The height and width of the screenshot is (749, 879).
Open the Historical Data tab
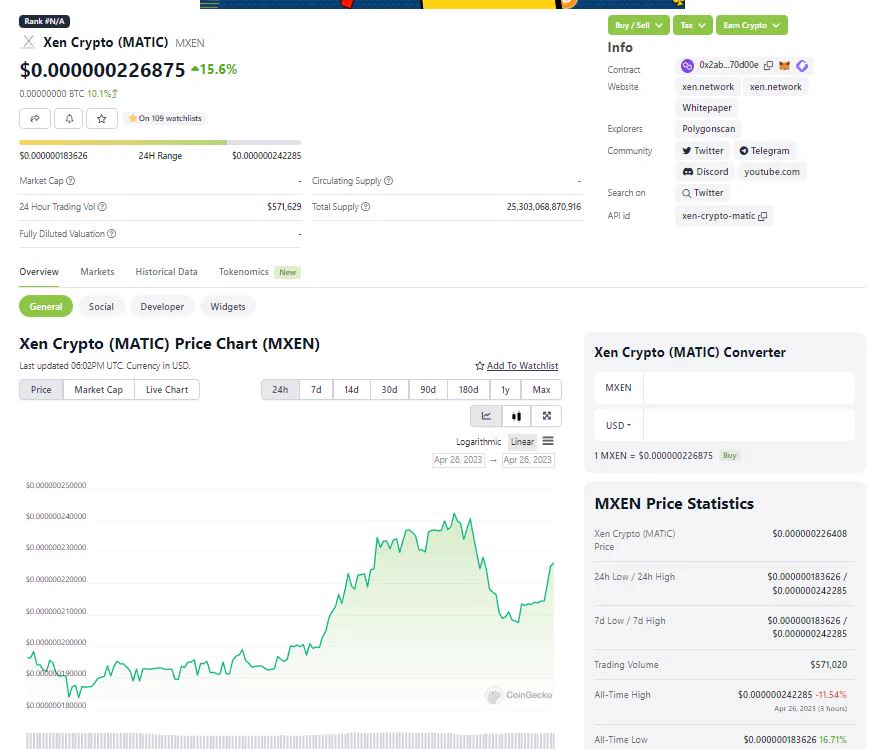coord(166,272)
